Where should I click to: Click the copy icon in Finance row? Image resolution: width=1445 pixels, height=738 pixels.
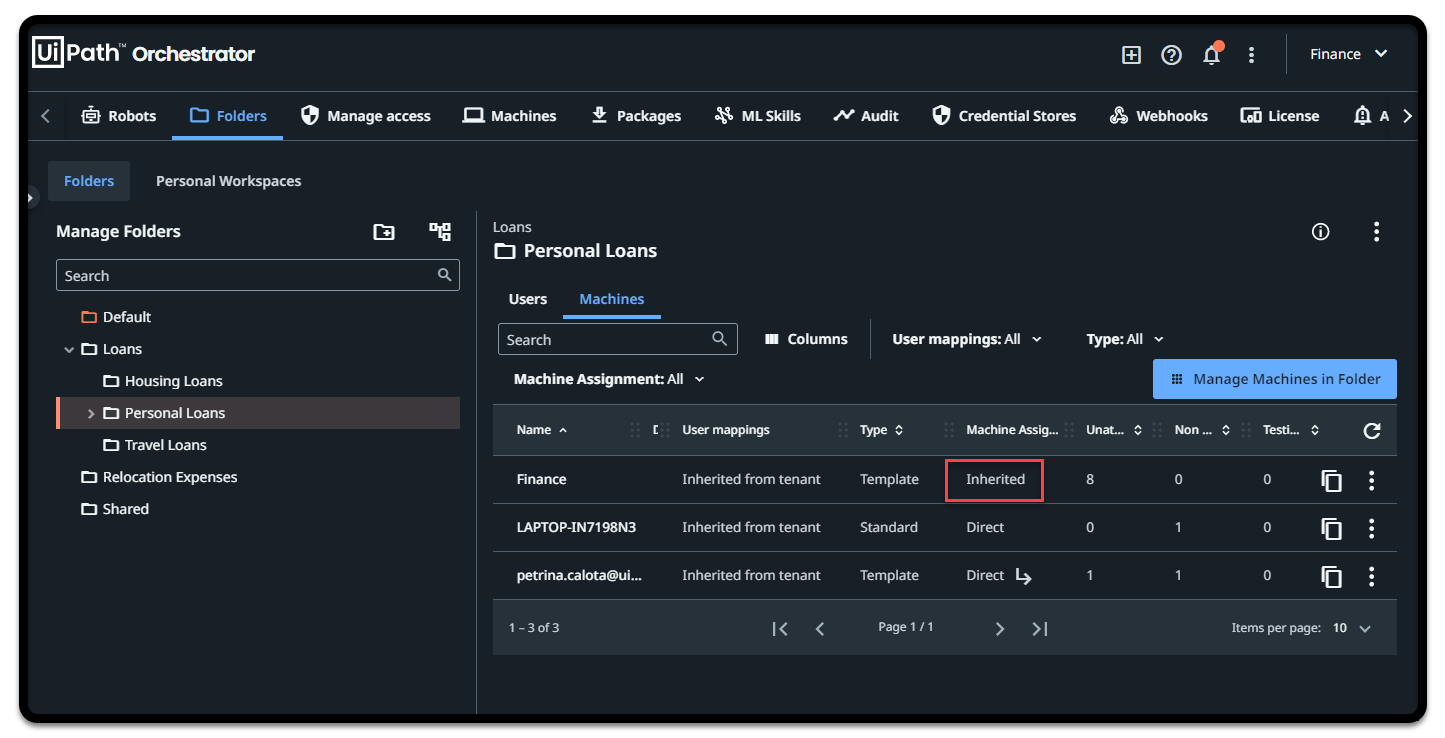[x=1331, y=481]
